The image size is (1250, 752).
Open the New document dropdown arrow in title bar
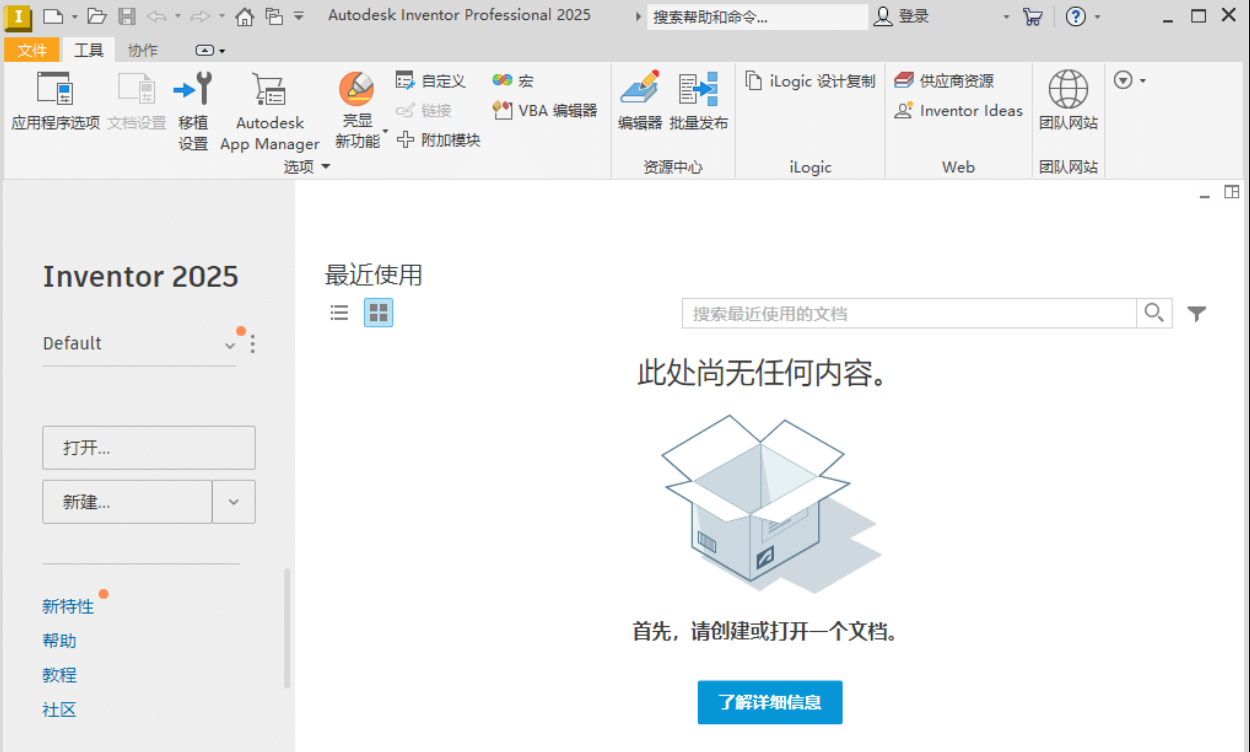74,17
